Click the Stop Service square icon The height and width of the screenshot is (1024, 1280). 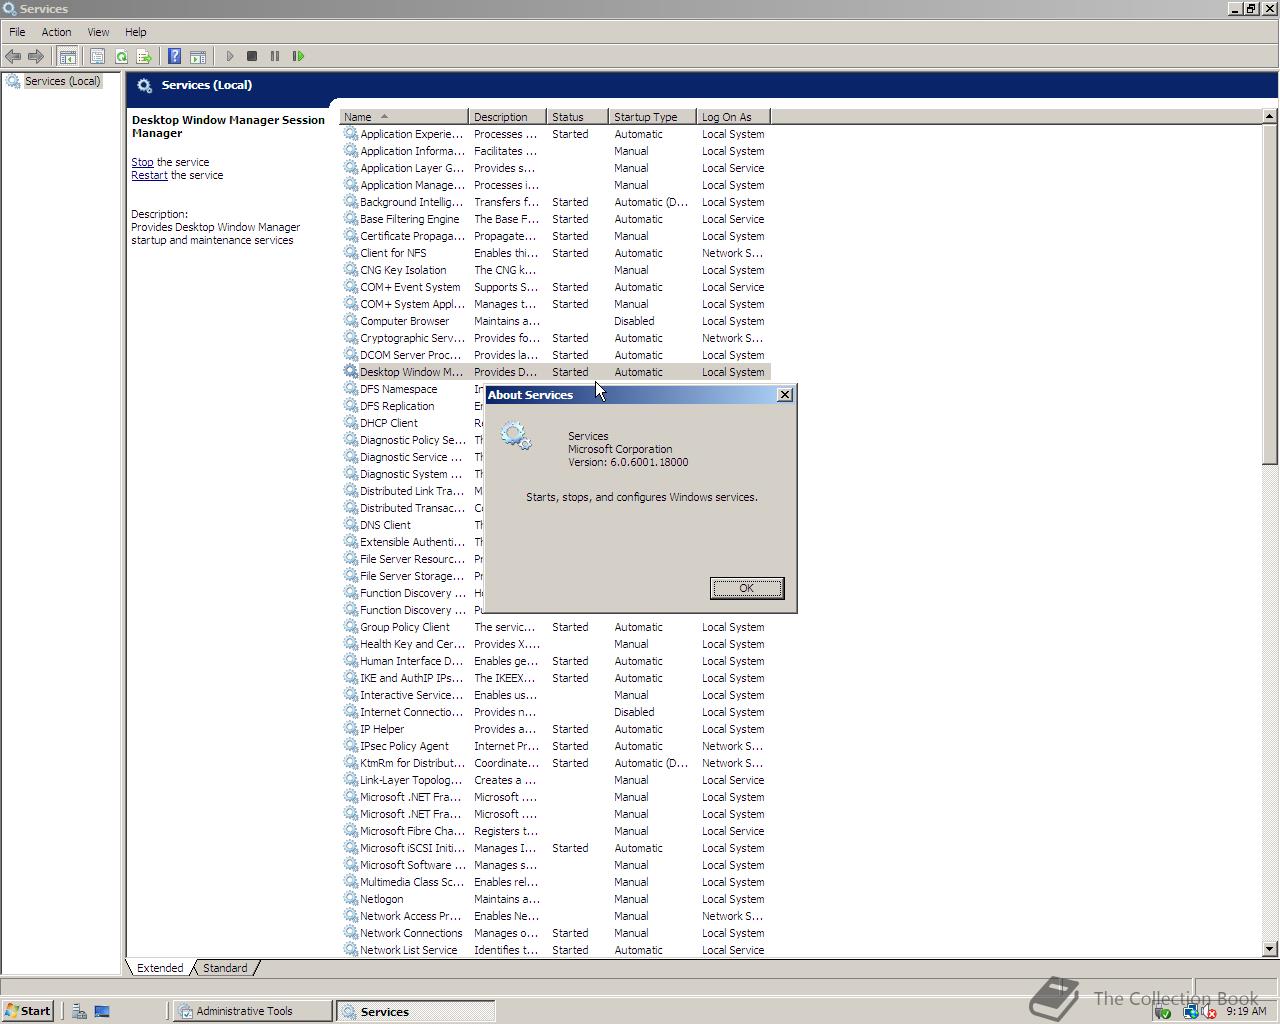(252, 57)
